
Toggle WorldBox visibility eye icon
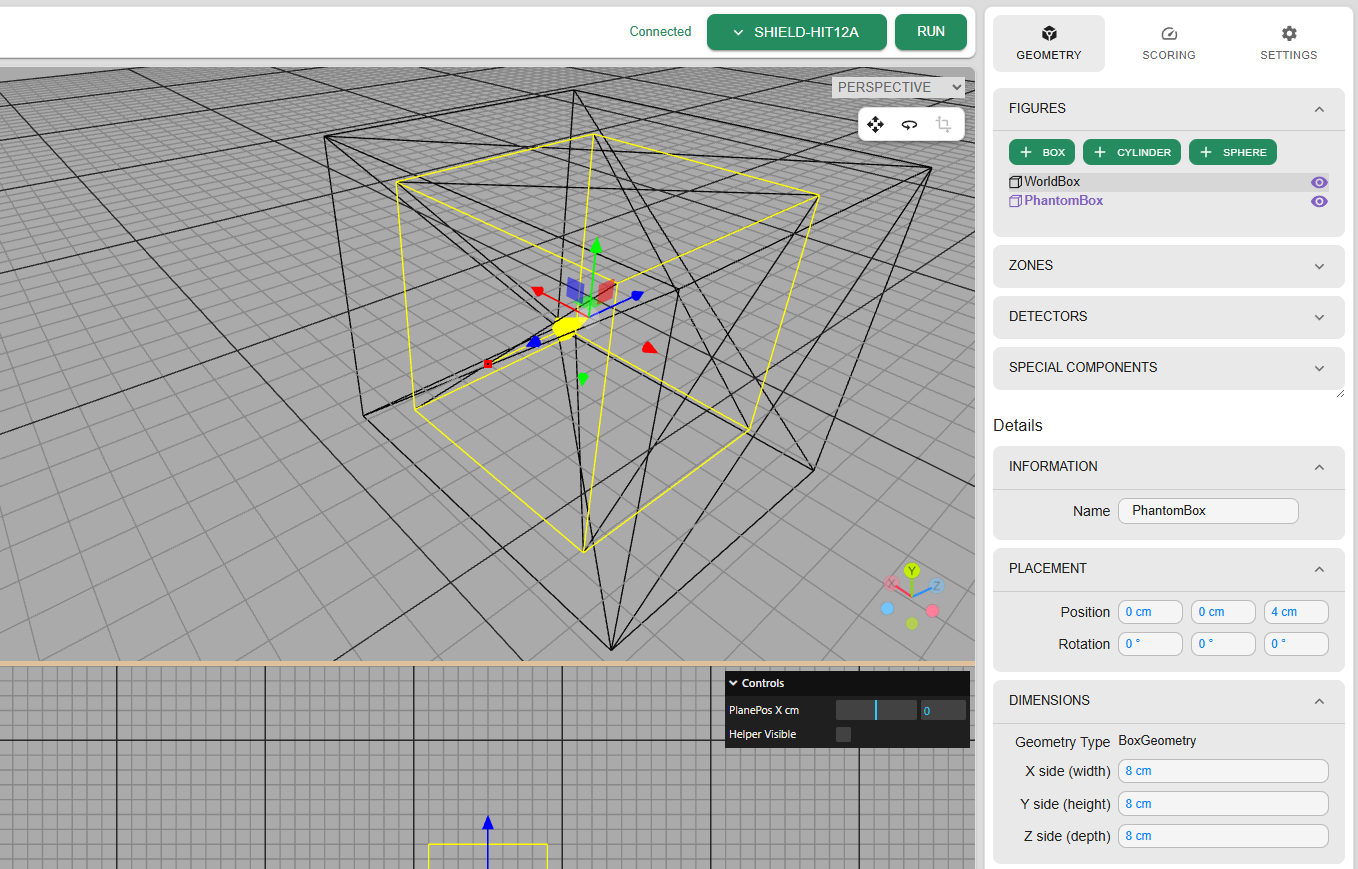click(x=1319, y=182)
